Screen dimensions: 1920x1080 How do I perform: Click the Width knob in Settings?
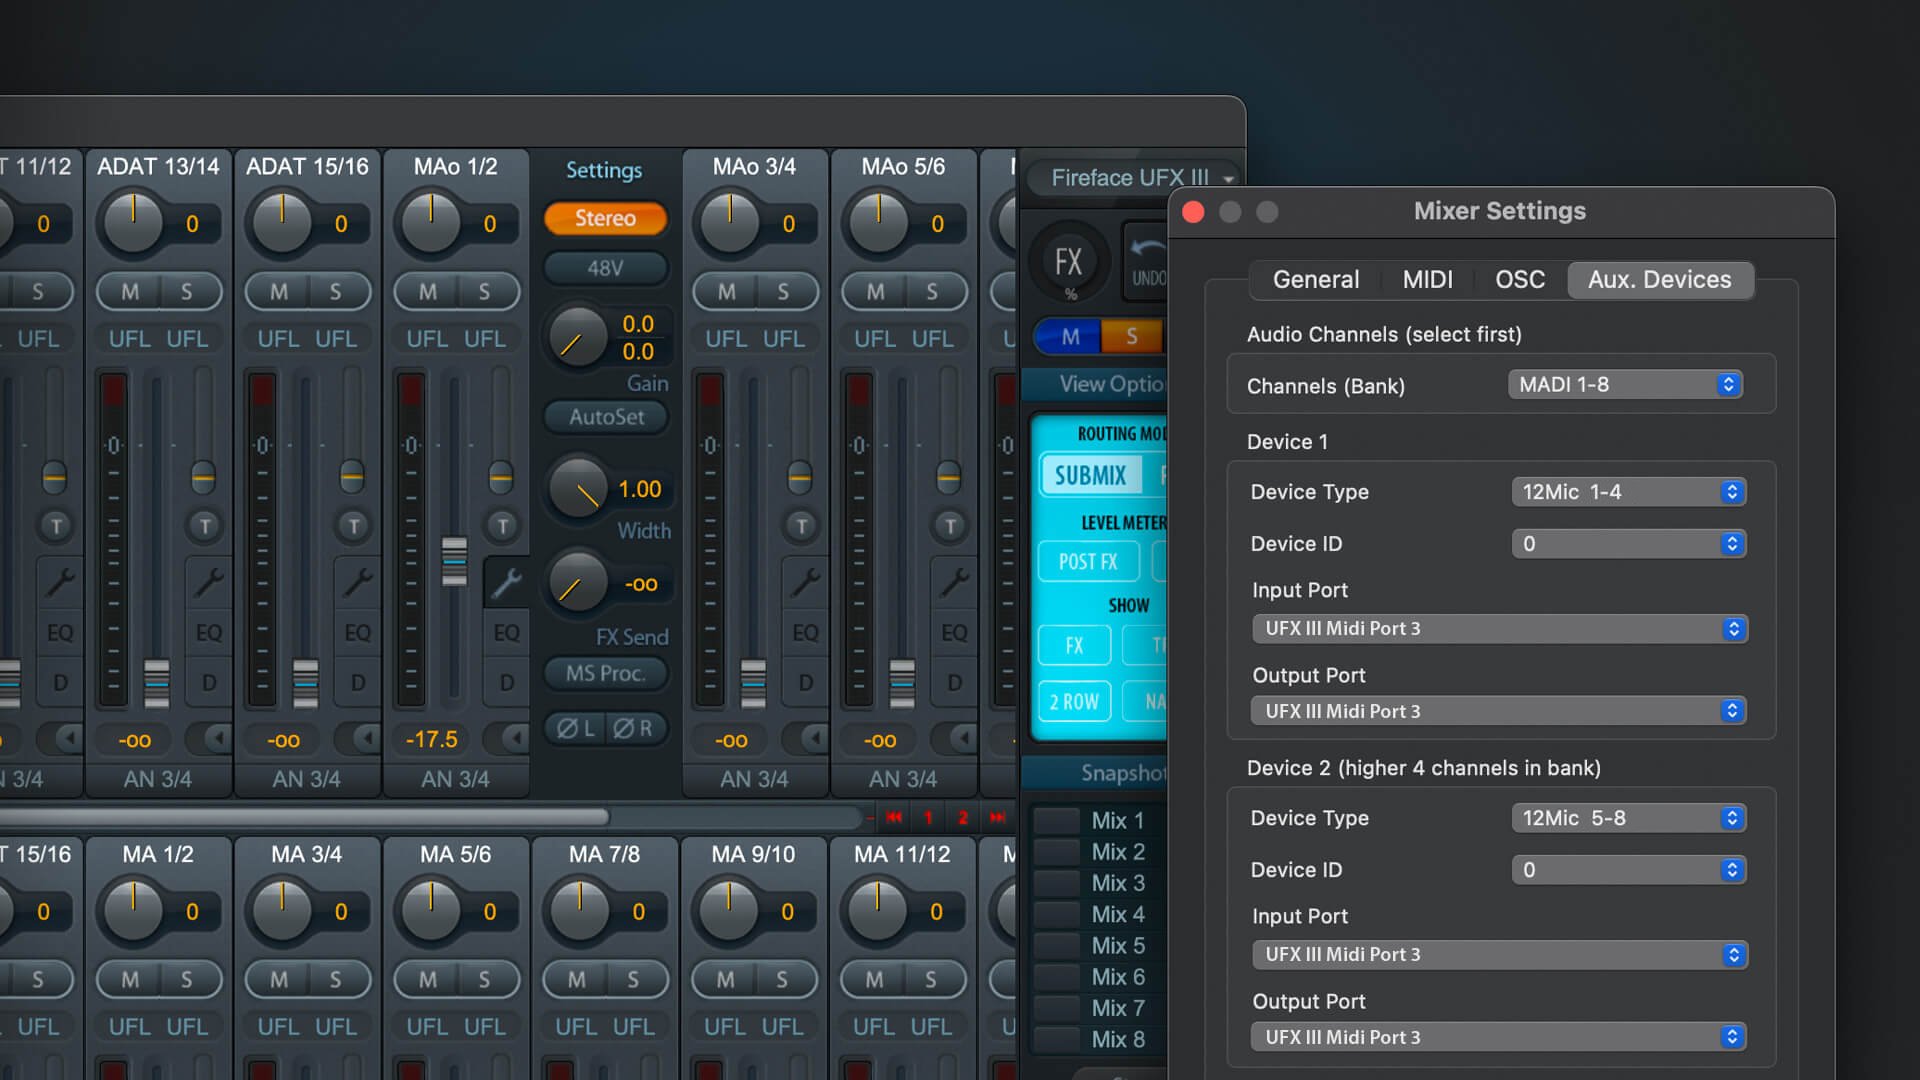coord(578,489)
